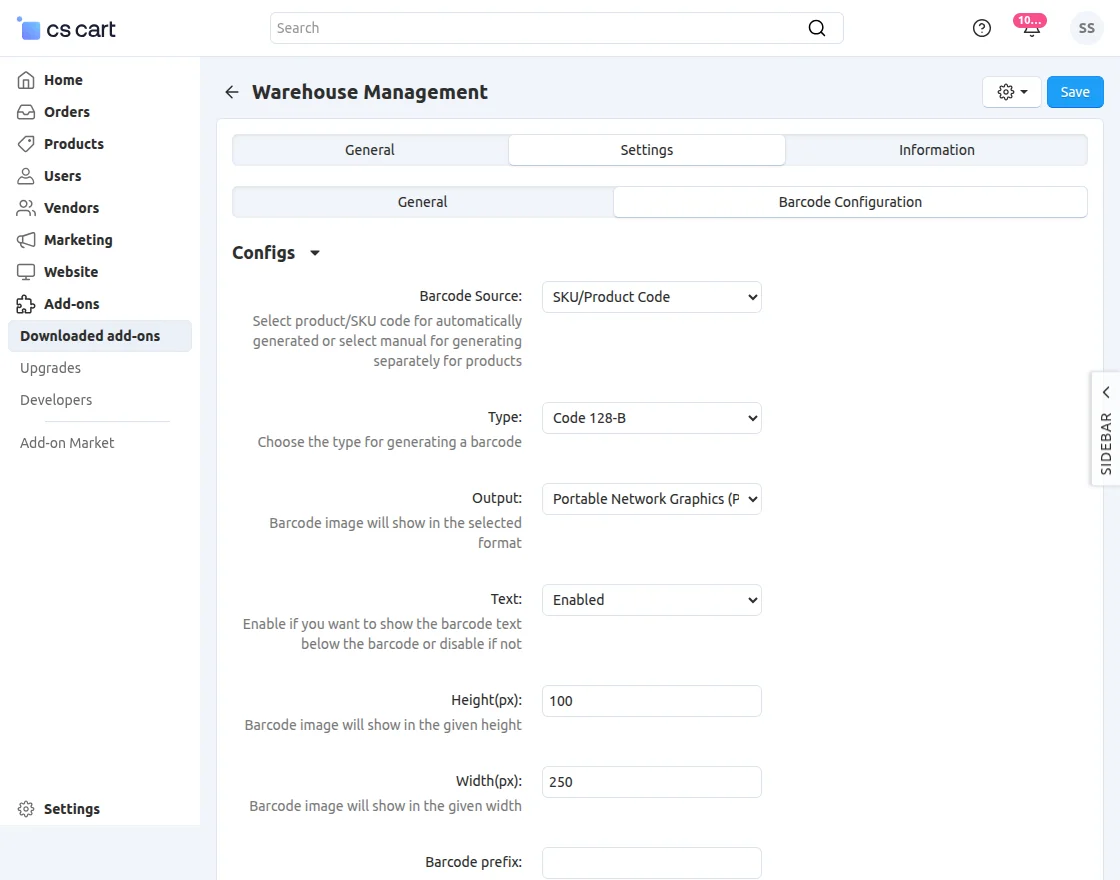Open the Add-on Market link
The image size is (1120, 880).
click(x=67, y=443)
